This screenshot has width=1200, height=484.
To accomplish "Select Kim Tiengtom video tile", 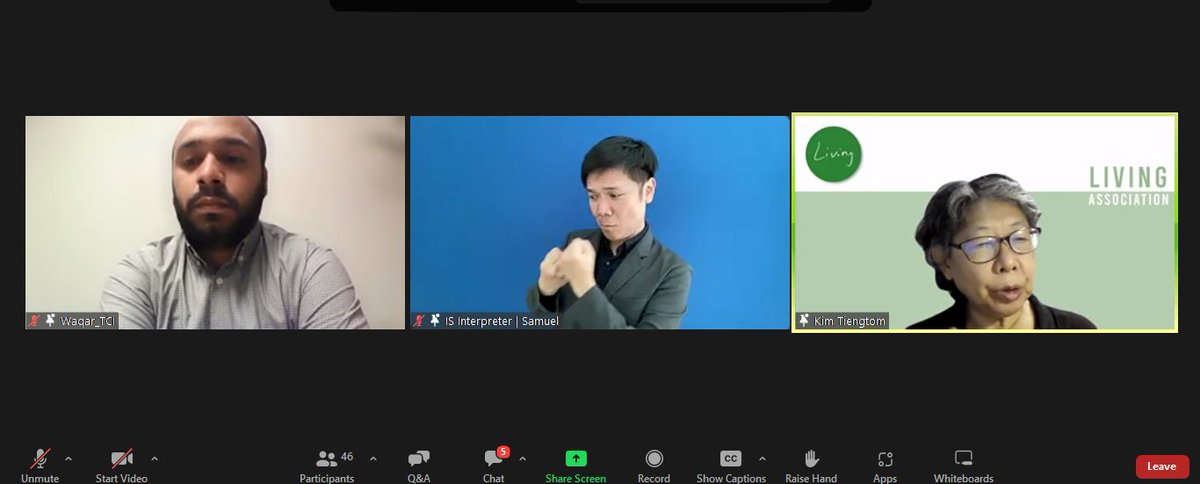I will [985, 223].
